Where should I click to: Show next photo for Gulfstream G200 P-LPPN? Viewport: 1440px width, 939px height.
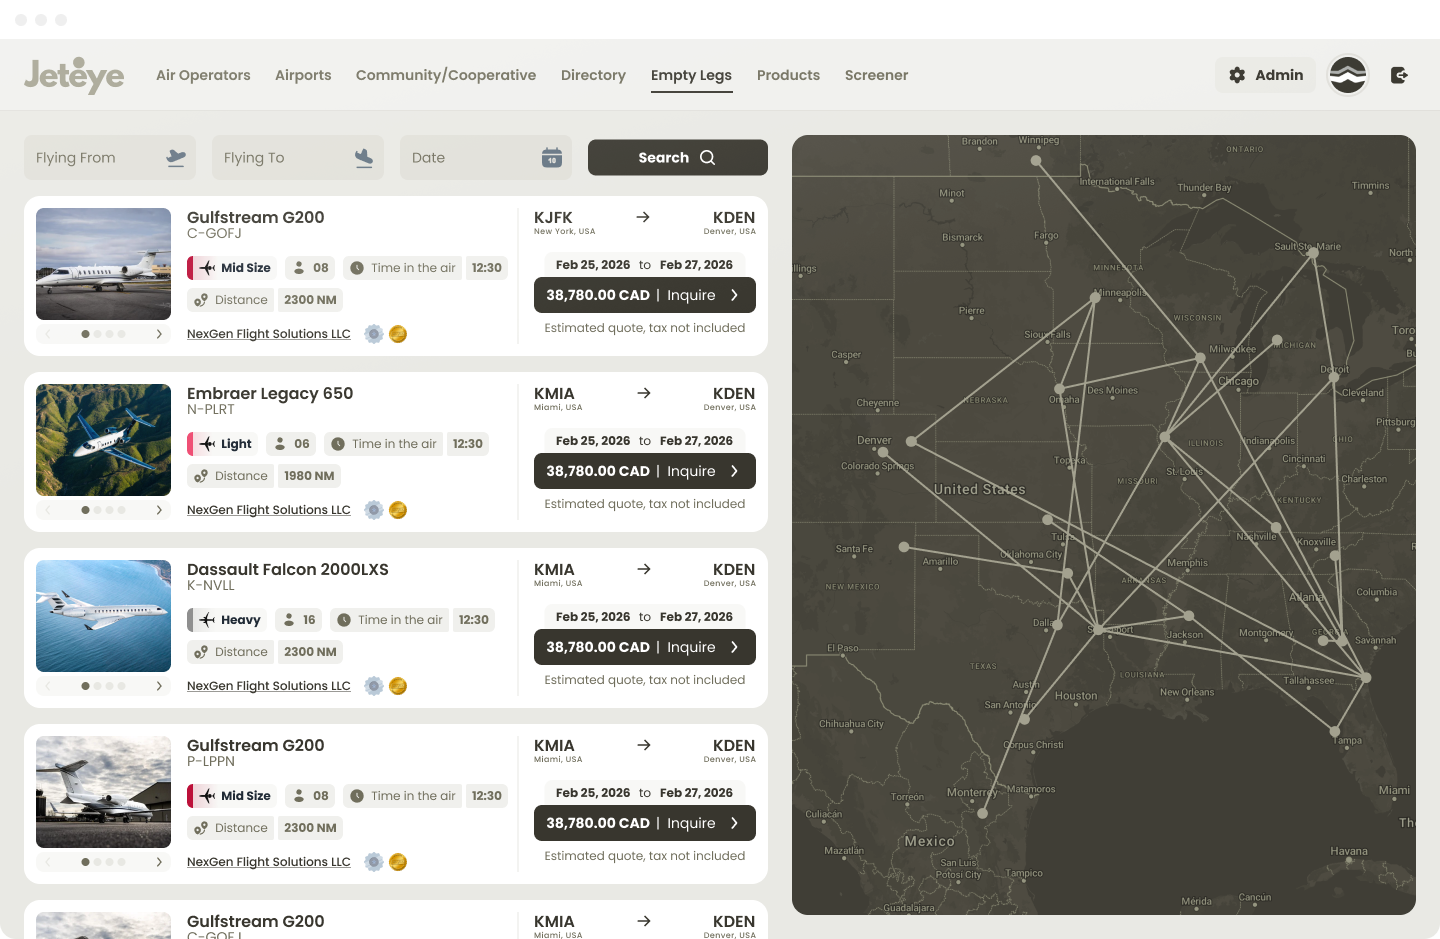[x=159, y=862]
